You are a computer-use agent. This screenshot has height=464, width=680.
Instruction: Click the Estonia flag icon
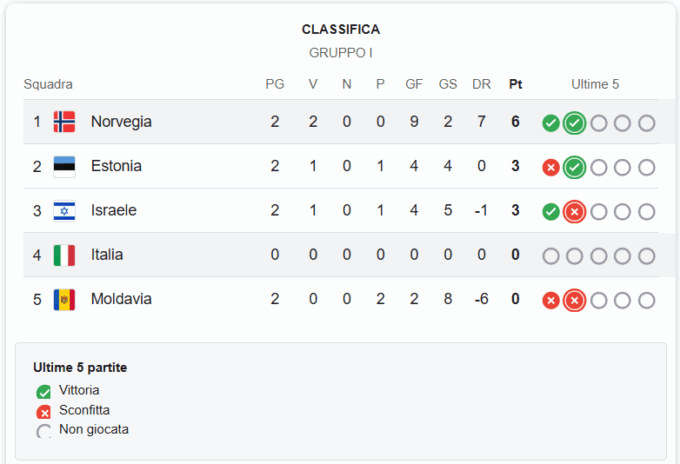[x=64, y=167]
